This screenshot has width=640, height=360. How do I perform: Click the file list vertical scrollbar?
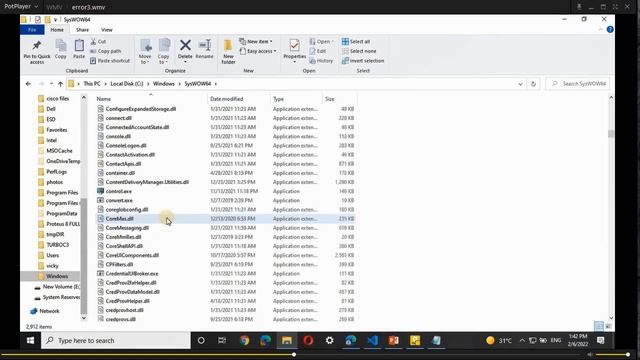coord(611,133)
